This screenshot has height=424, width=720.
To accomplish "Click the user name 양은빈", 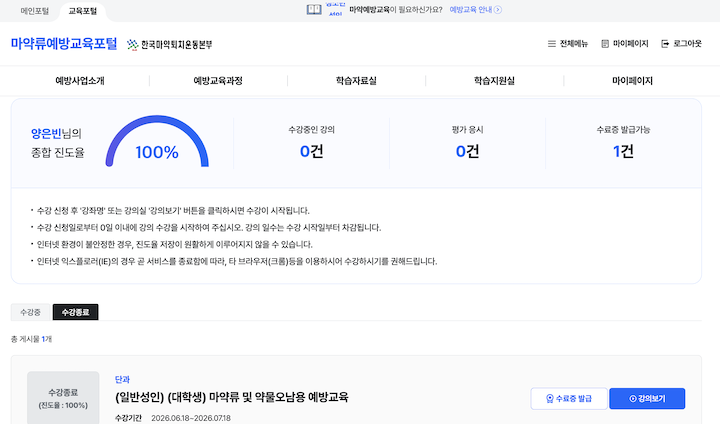I will (46, 134).
